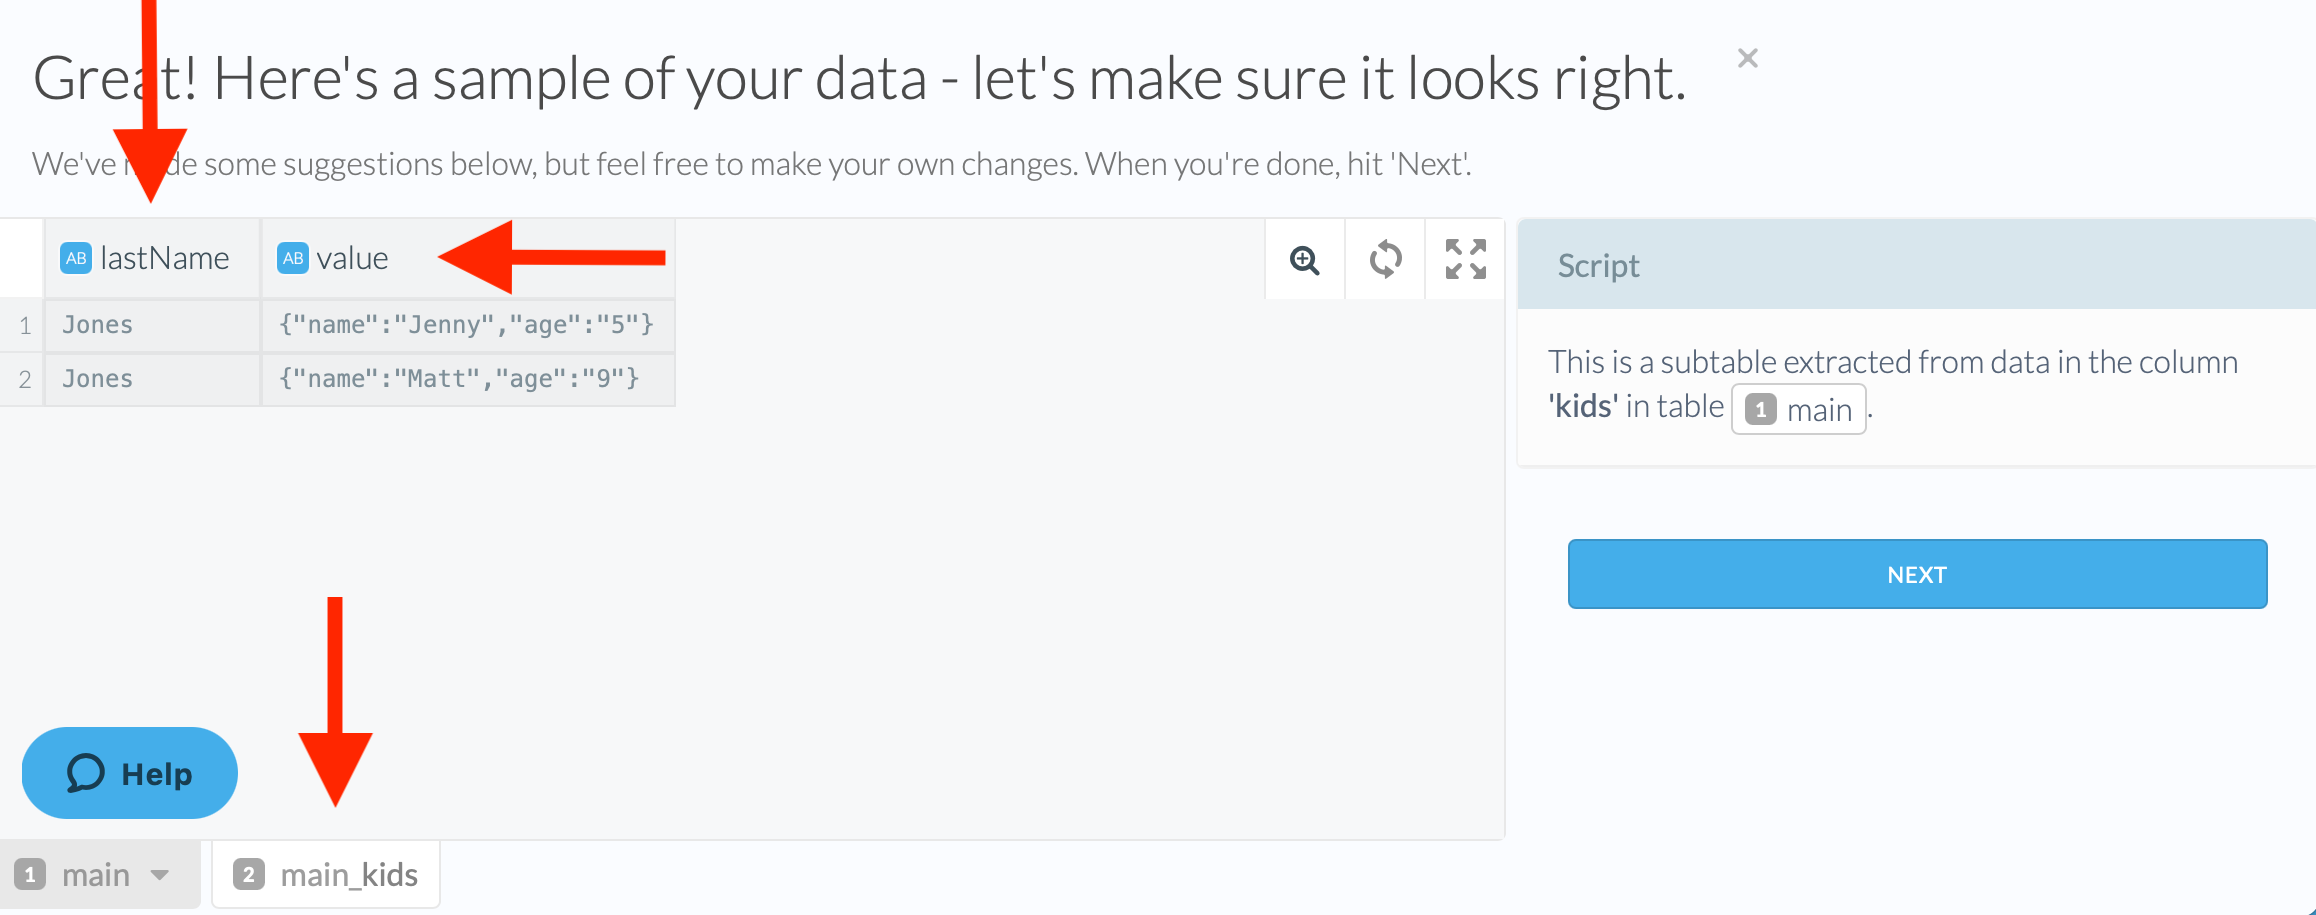Viewport: 2316px width, 915px height.
Task: Click the AB type icon beside value
Action: point(293,258)
